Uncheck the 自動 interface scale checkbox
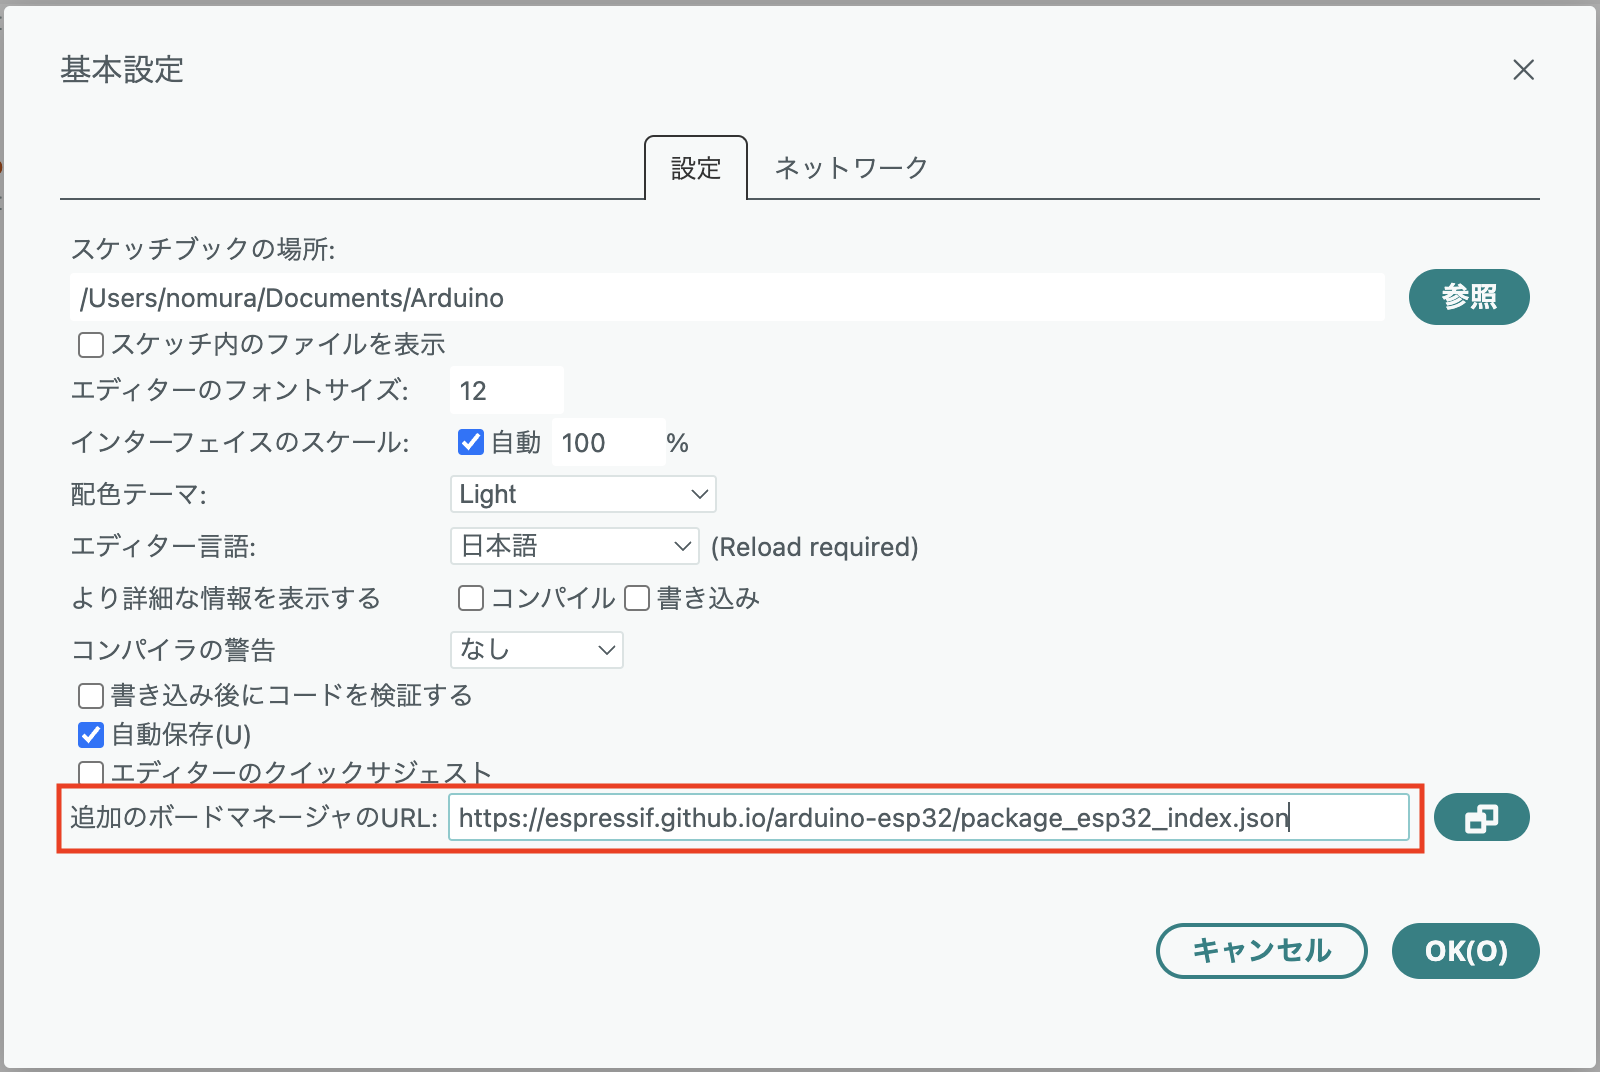This screenshot has height=1072, width=1600. (x=471, y=442)
